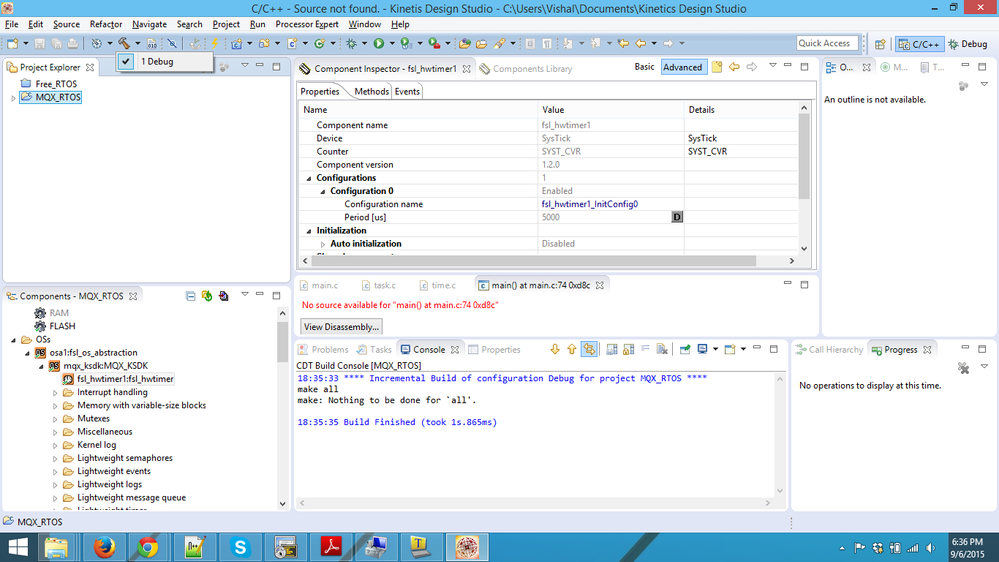Click the navigate Back yellow arrow icon

pyautogui.click(x=640, y=43)
